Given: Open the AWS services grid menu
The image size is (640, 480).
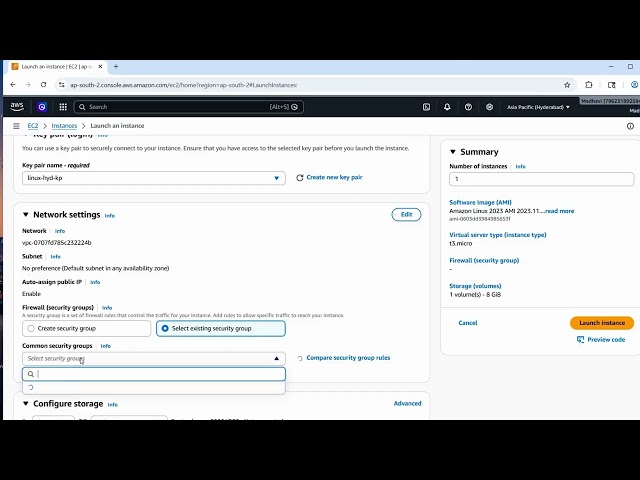Looking at the screenshot, I should (63, 107).
